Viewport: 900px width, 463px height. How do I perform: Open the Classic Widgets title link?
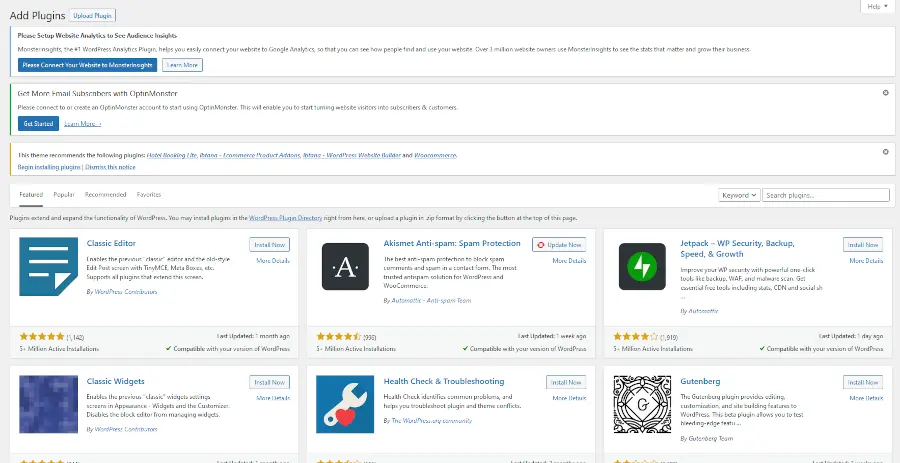tap(115, 381)
